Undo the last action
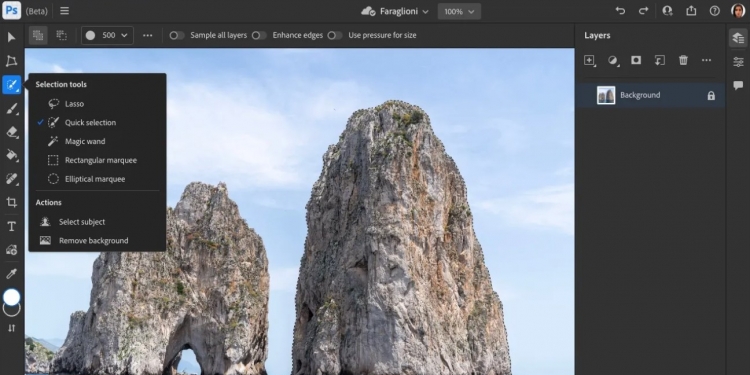Screen dimensions: 750x375 click(x=620, y=11)
